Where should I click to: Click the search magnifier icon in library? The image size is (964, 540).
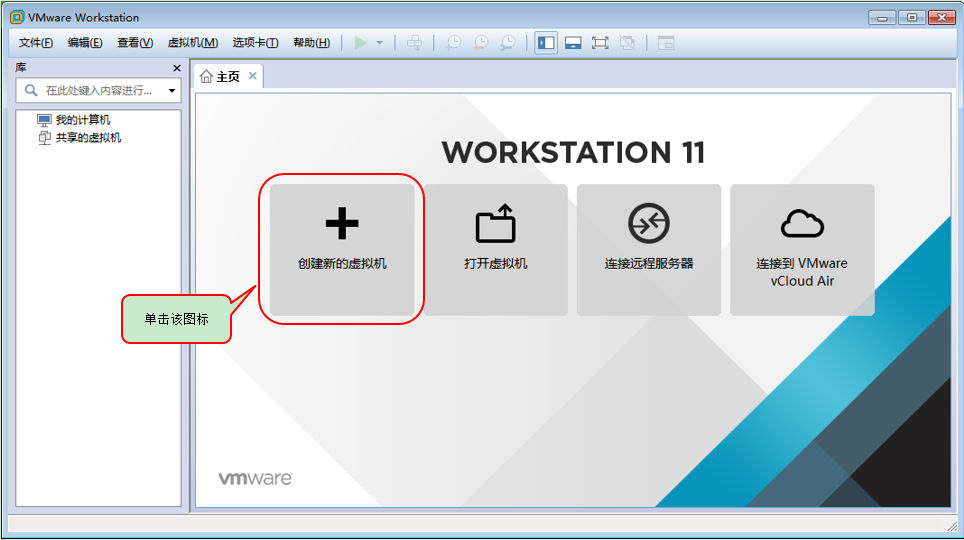(31, 90)
